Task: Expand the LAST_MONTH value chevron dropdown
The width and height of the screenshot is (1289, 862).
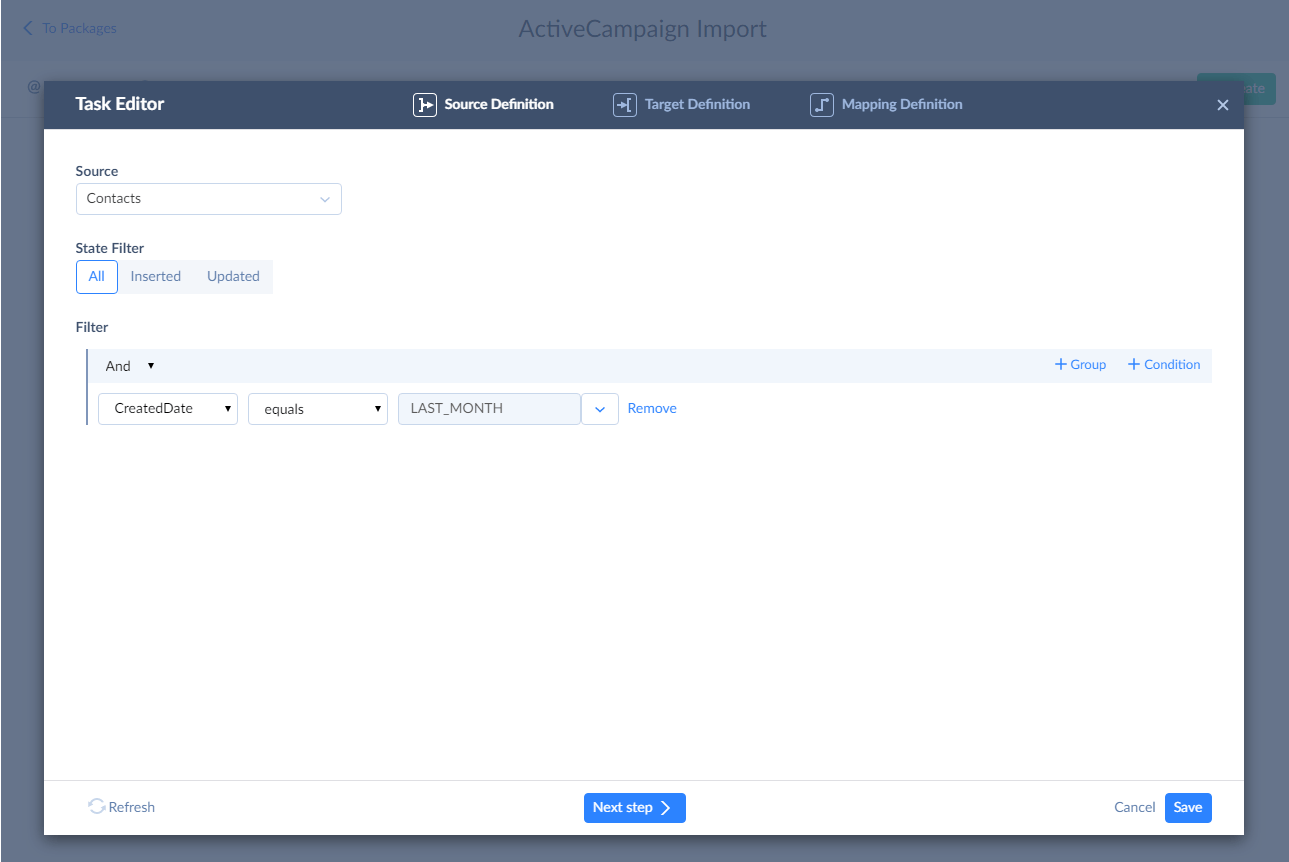Action: click(x=600, y=409)
